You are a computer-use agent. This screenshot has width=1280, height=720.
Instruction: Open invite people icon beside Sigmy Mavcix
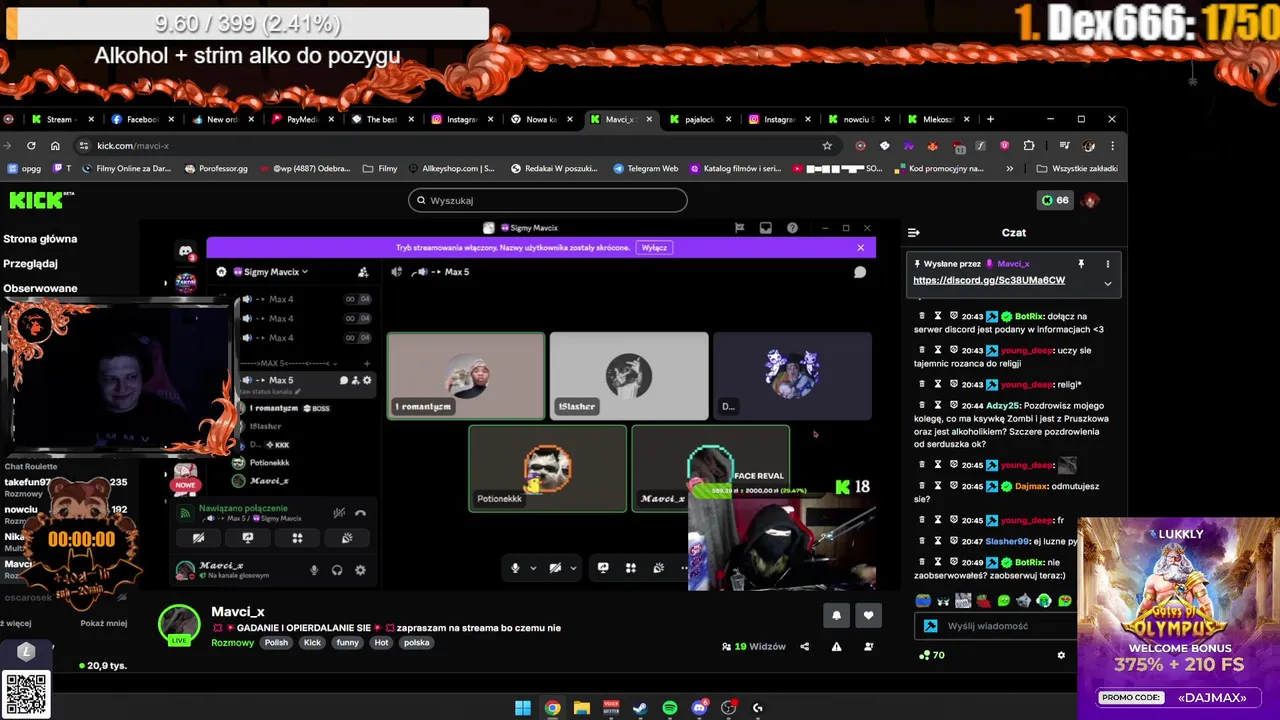363,272
